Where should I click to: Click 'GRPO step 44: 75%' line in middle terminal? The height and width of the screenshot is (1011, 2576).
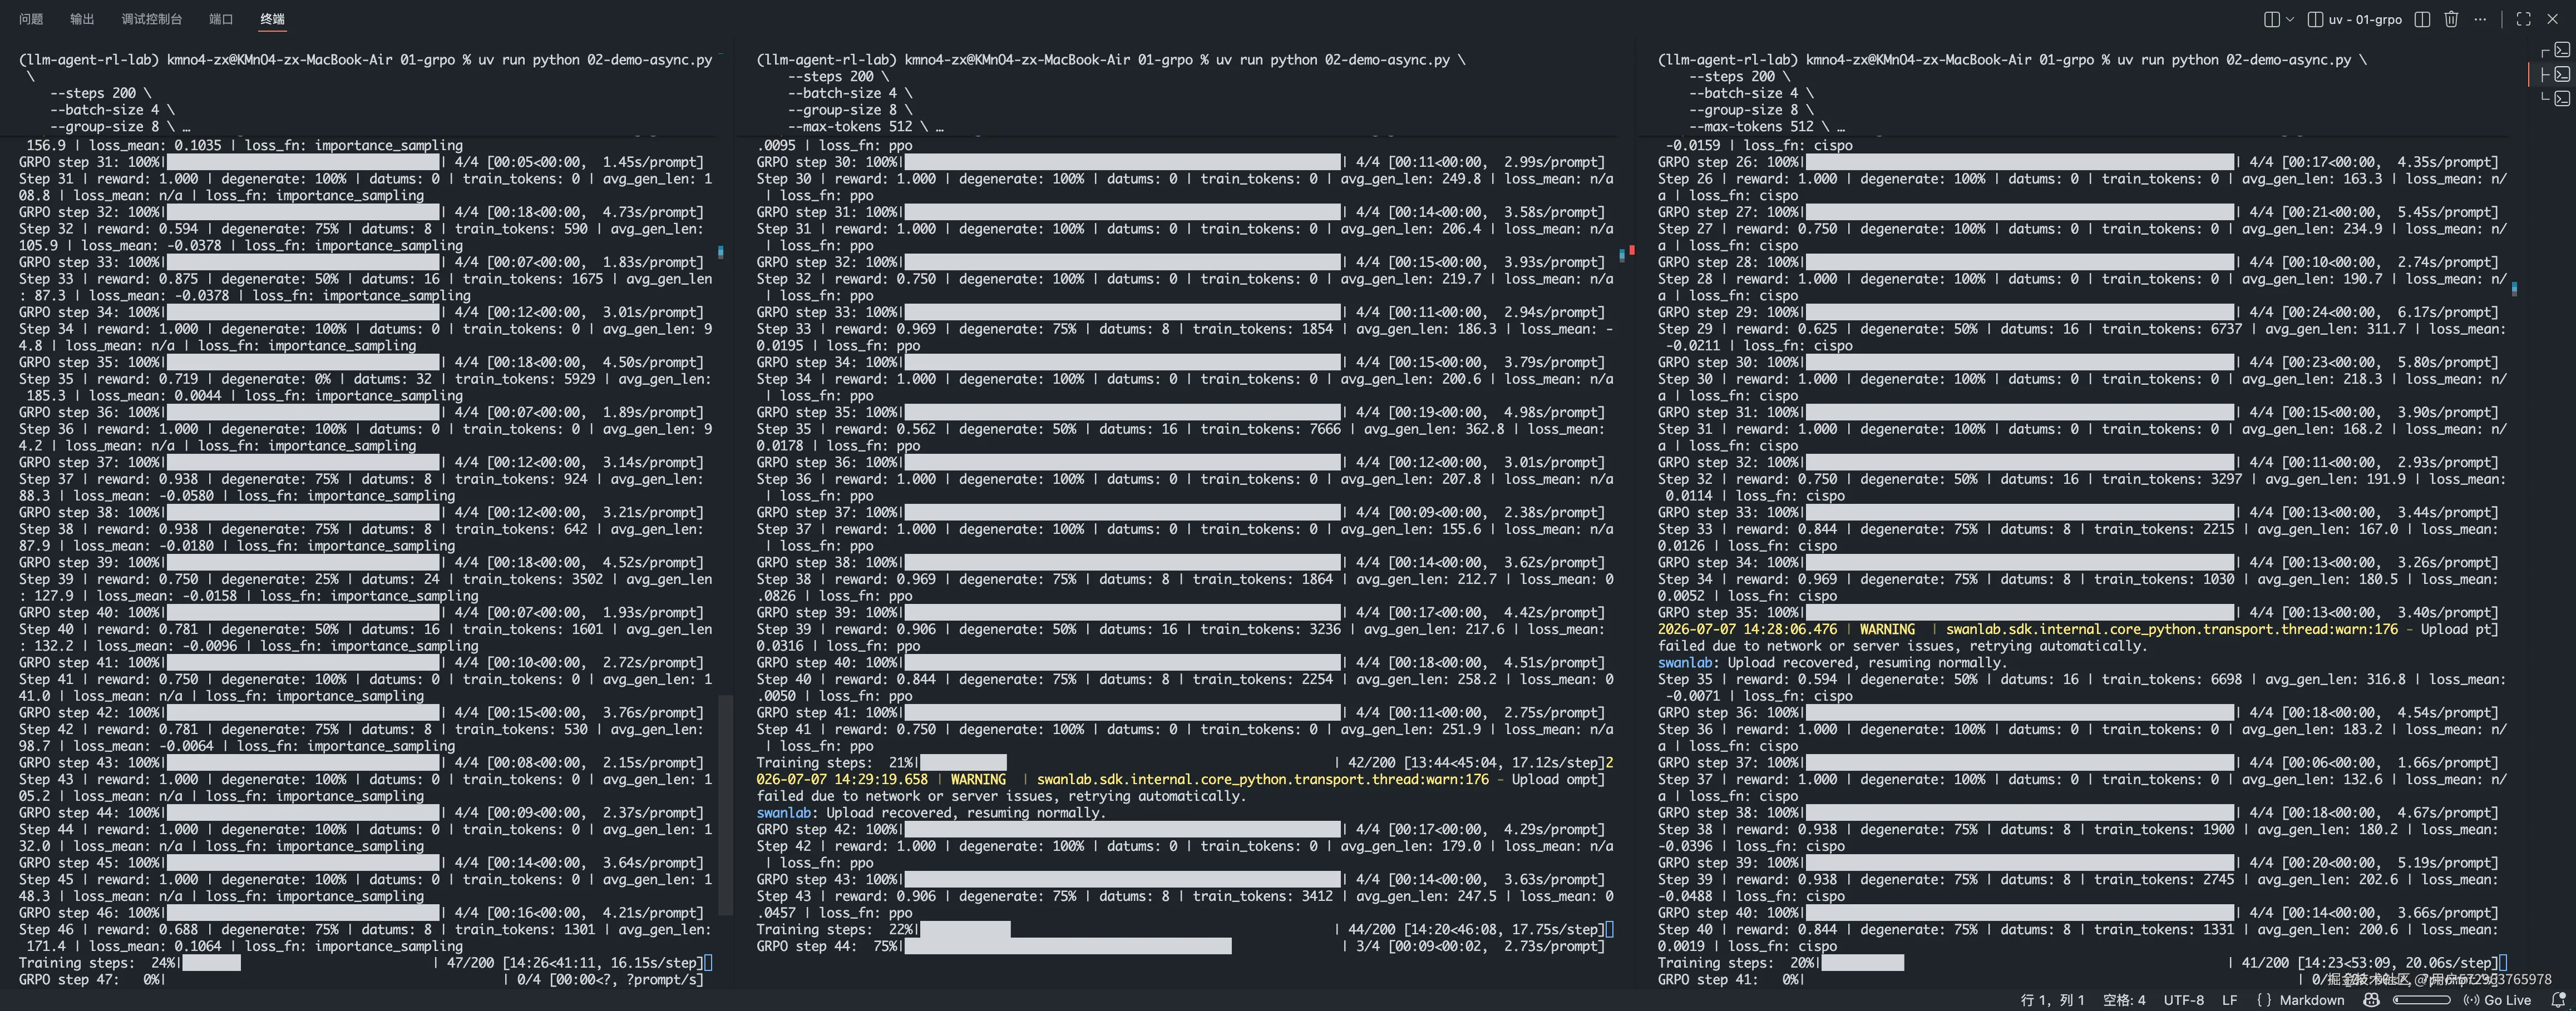(1180, 946)
